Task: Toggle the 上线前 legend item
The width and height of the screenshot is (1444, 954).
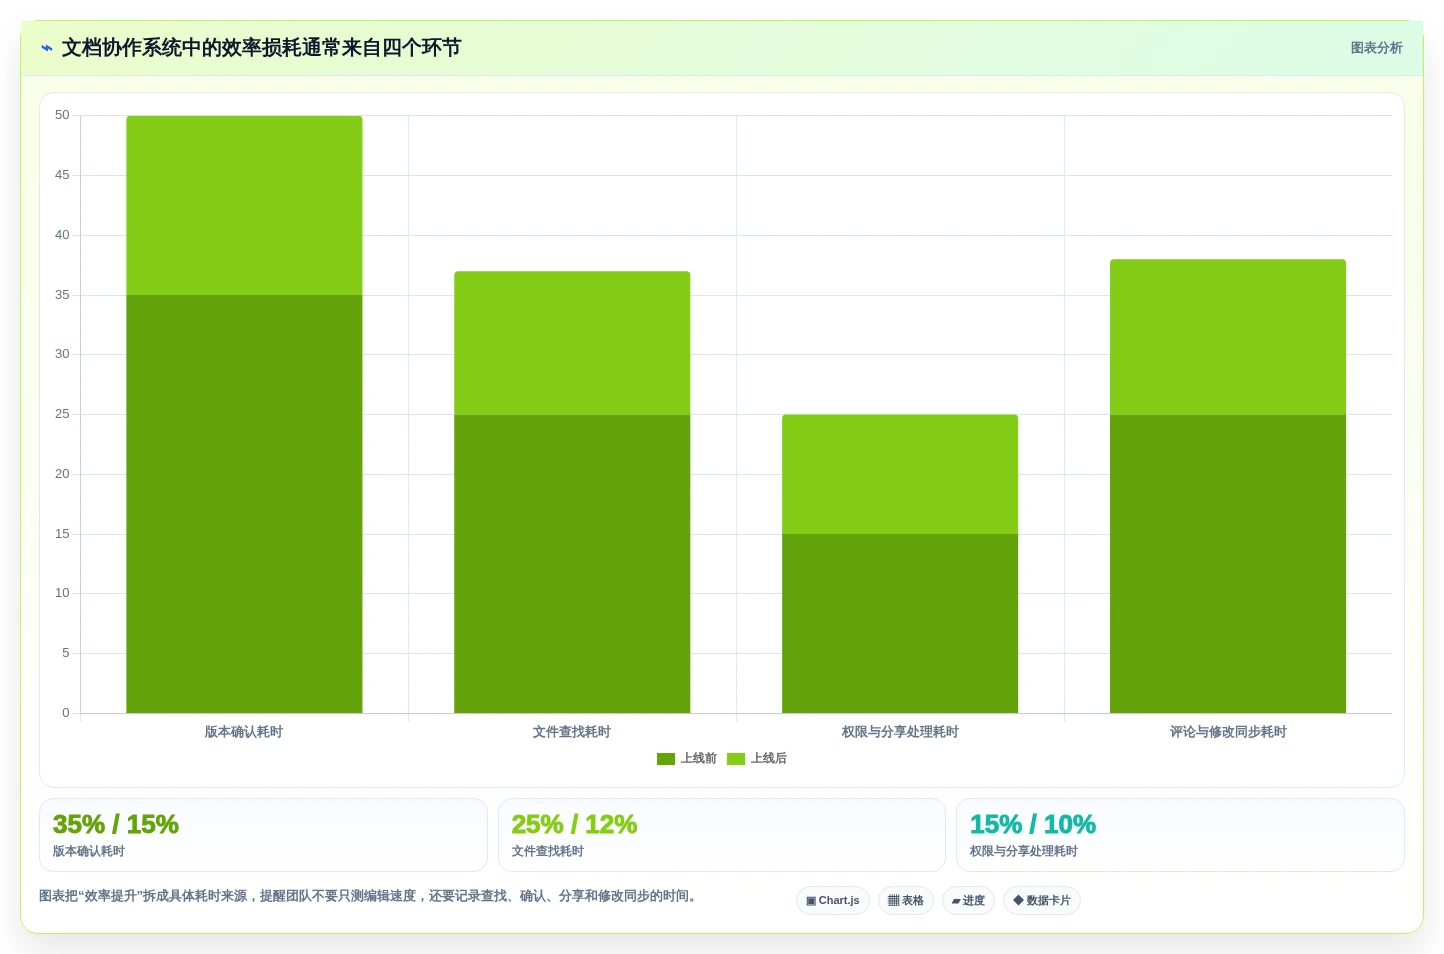Action: tap(687, 759)
